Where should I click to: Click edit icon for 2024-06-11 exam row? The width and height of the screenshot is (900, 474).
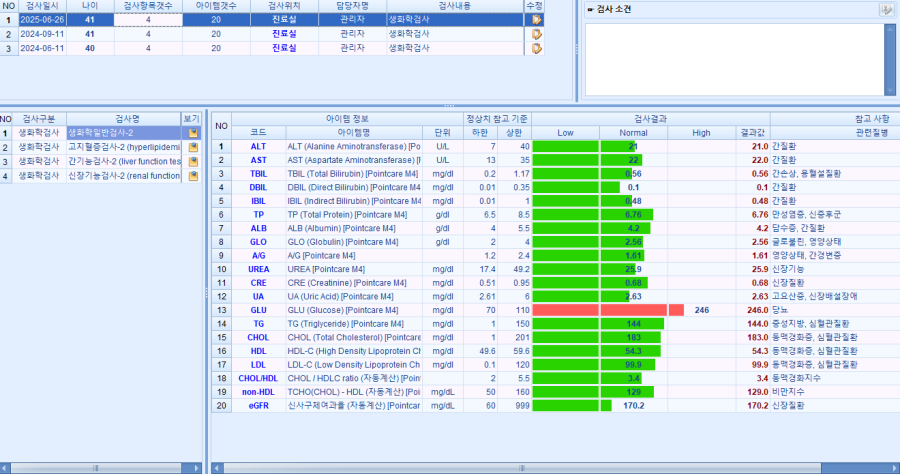[x=537, y=47]
